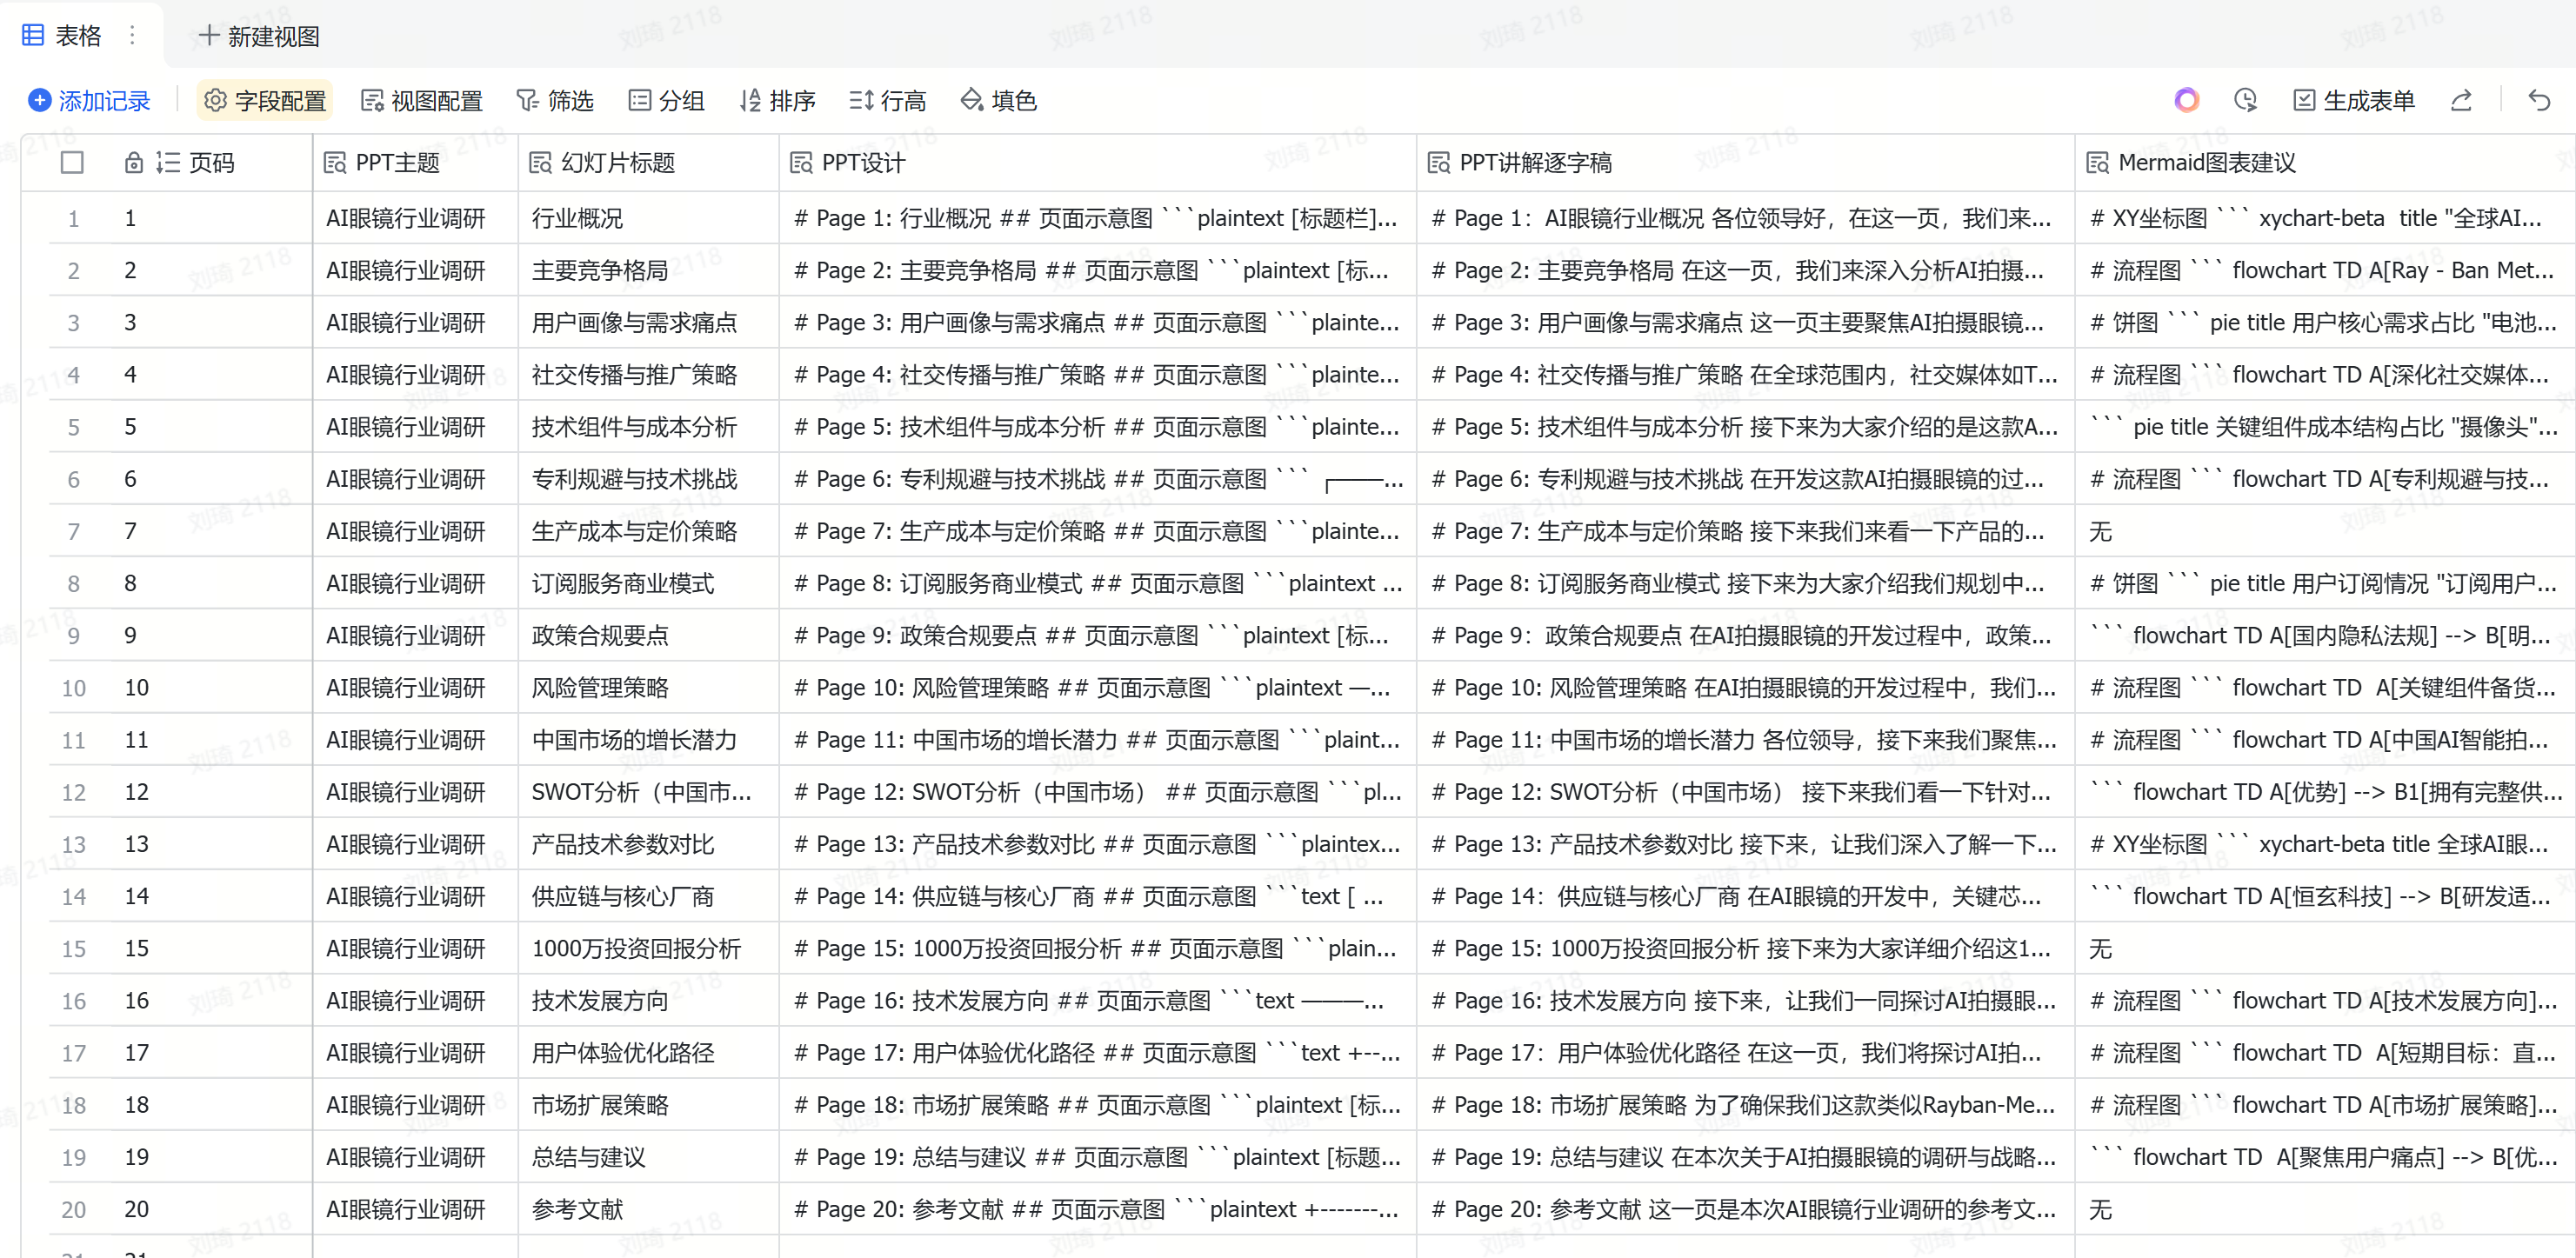Screen dimensions: 2576x1258
Task: Expand the 行高 row height menu
Action: pos(887,100)
